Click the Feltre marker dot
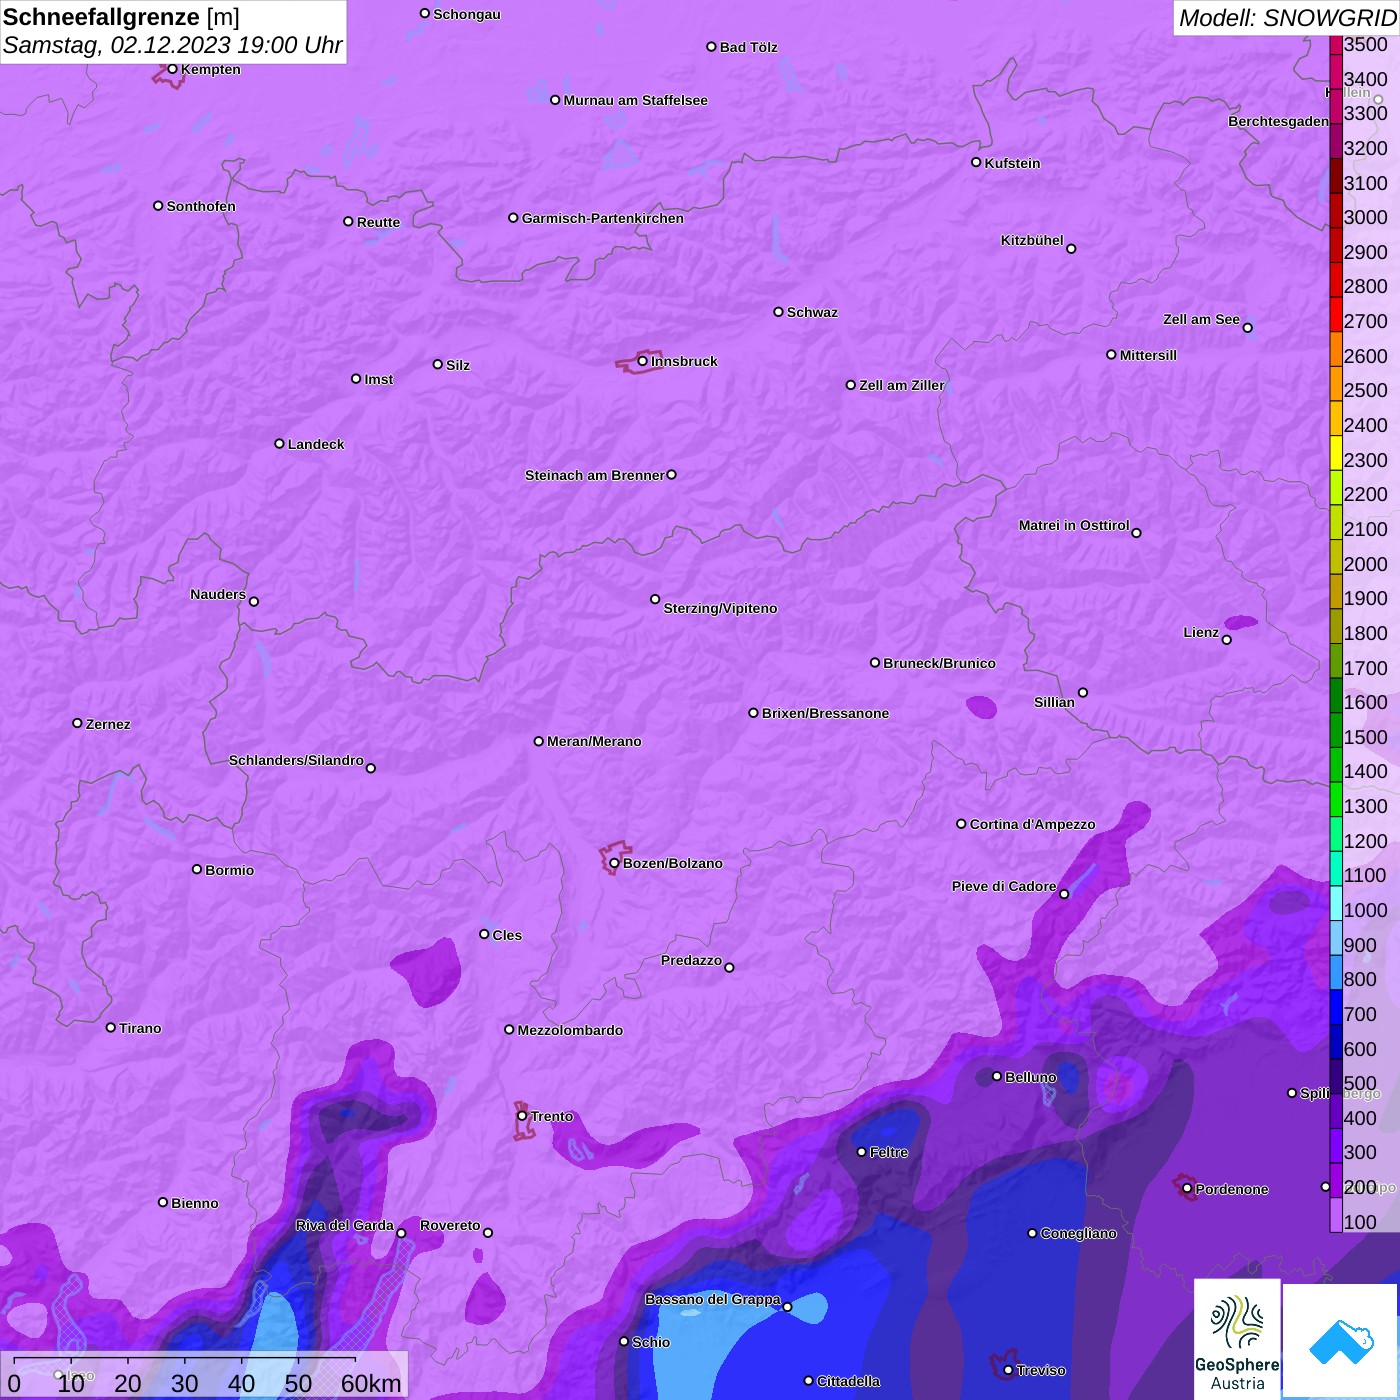The width and height of the screenshot is (1400, 1400). coord(861,1152)
